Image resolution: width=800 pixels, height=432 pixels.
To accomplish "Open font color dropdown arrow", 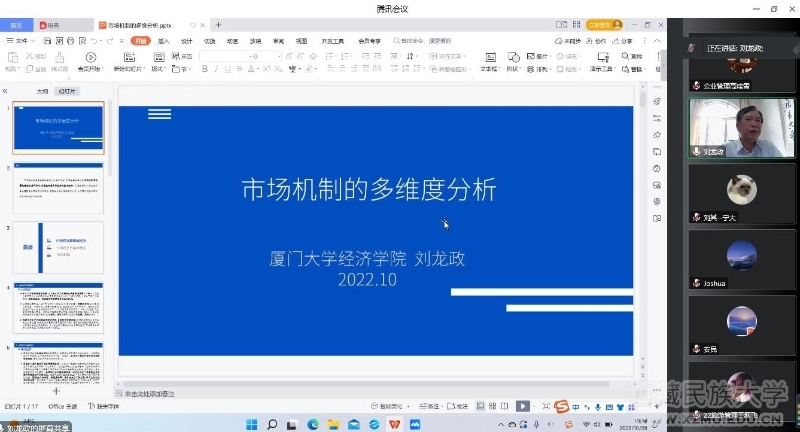I will click(258, 69).
